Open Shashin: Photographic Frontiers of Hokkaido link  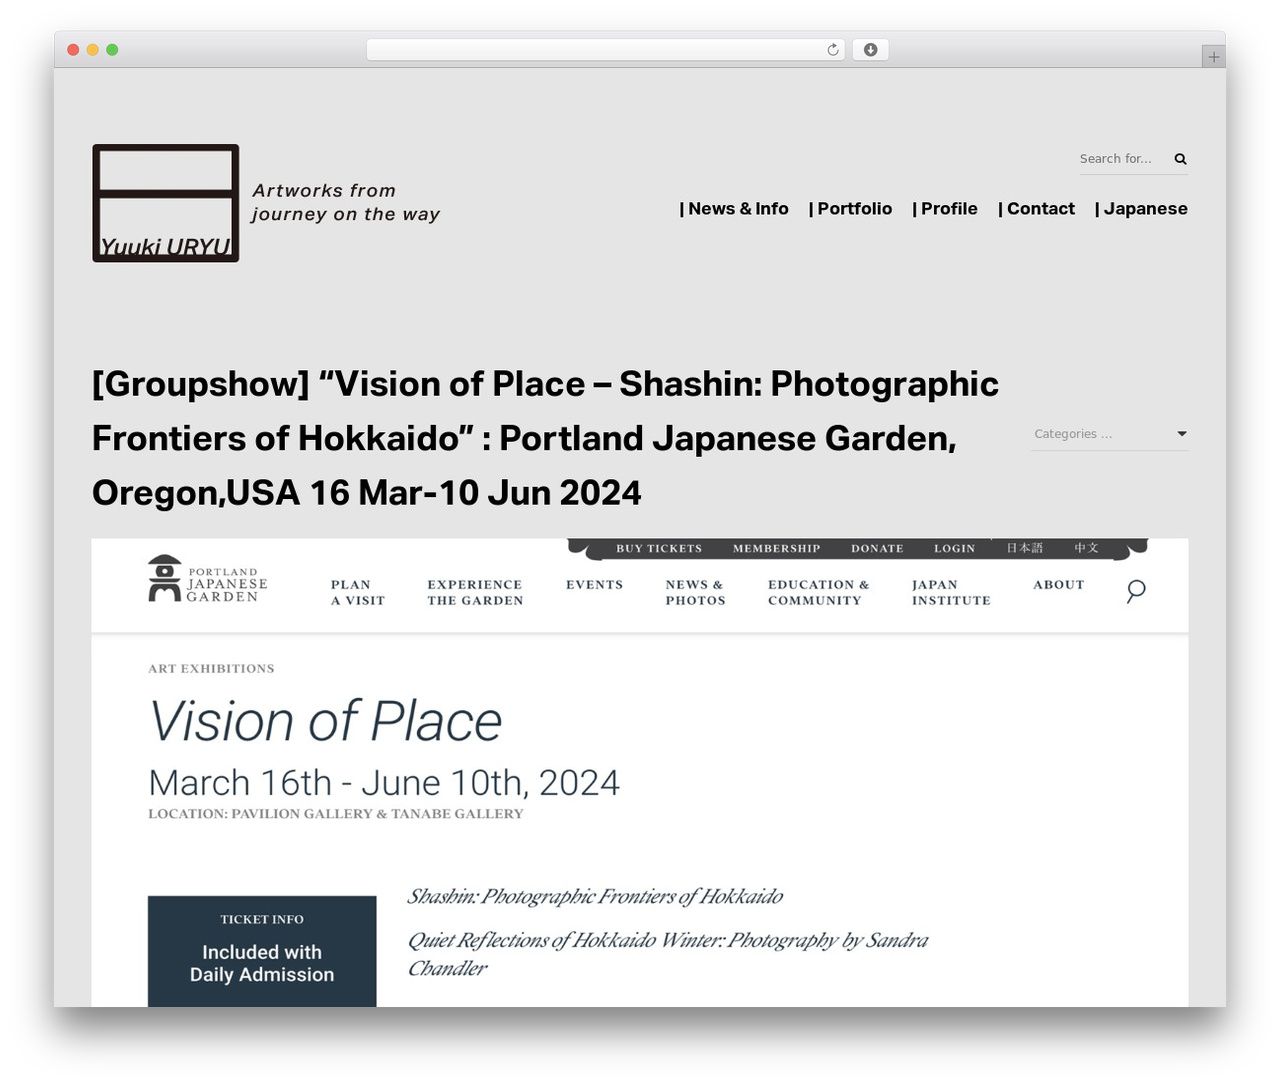click(595, 897)
